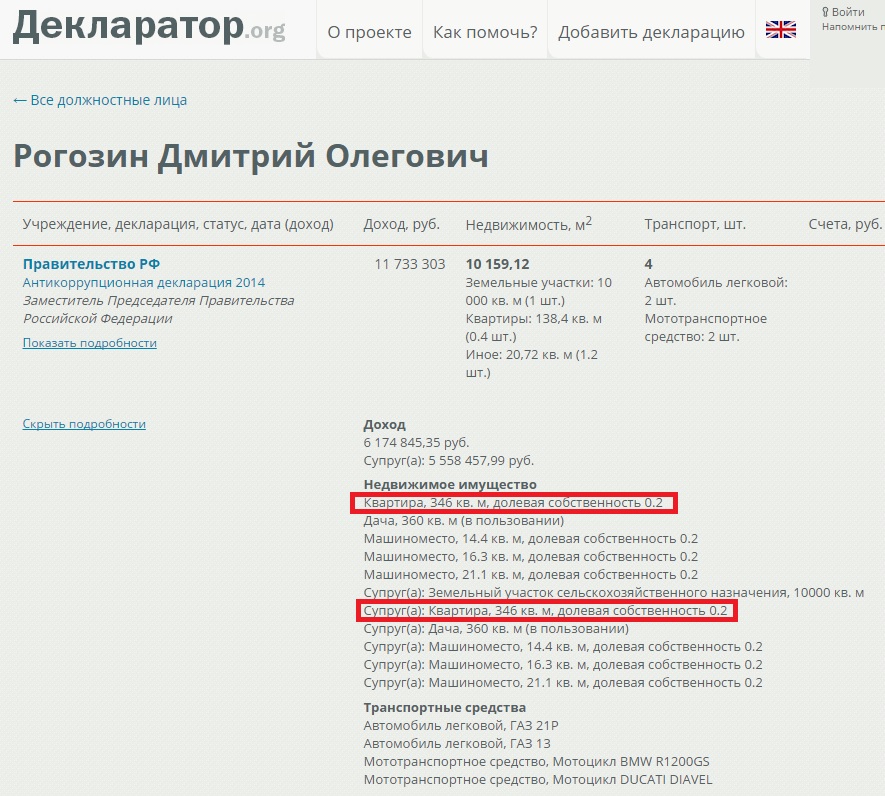Screen dimensions: 885x796
Task: Click the Войти login link
Action: pyautogui.click(x=848, y=12)
